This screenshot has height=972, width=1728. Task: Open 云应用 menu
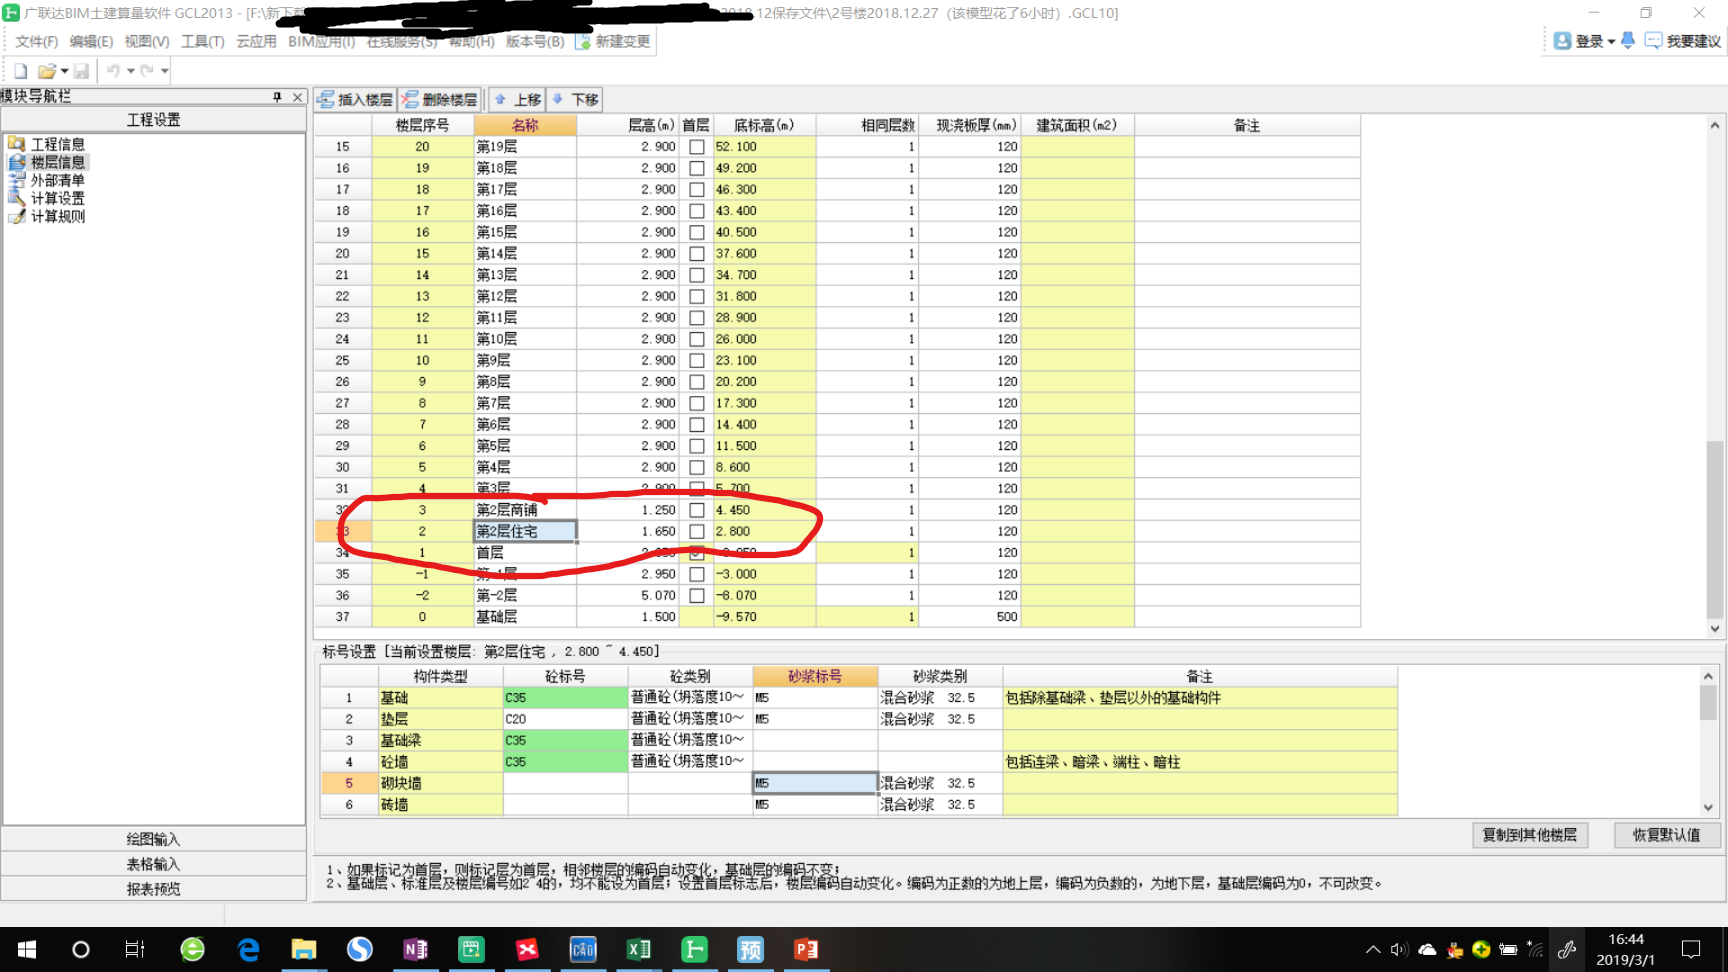(x=256, y=41)
